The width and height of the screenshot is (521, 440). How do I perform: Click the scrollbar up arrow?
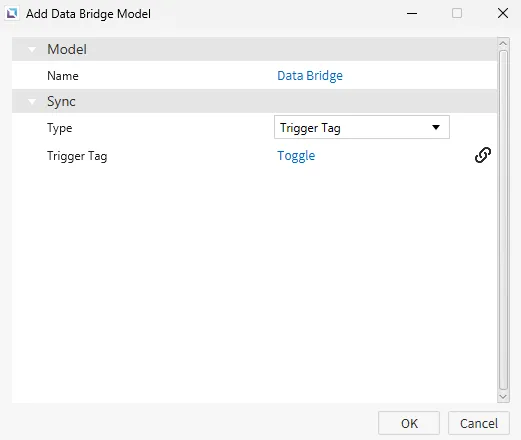pyautogui.click(x=503, y=43)
